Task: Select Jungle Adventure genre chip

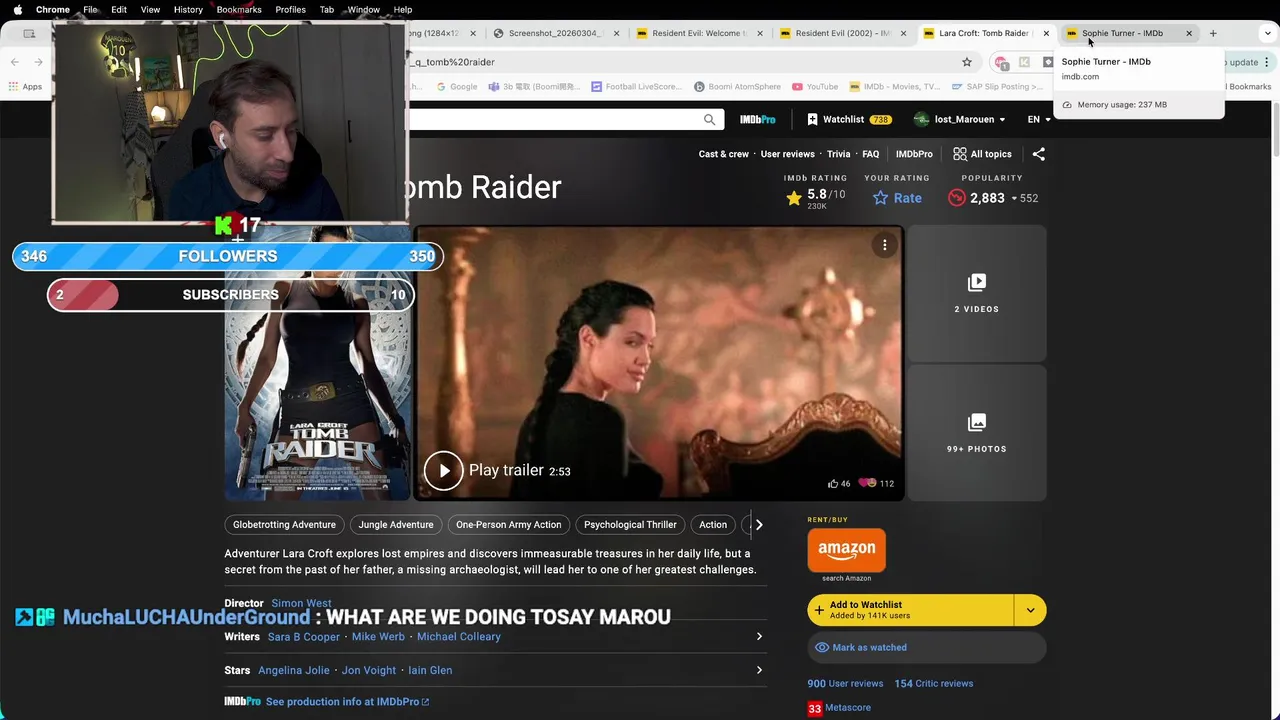Action: tap(396, 524)
